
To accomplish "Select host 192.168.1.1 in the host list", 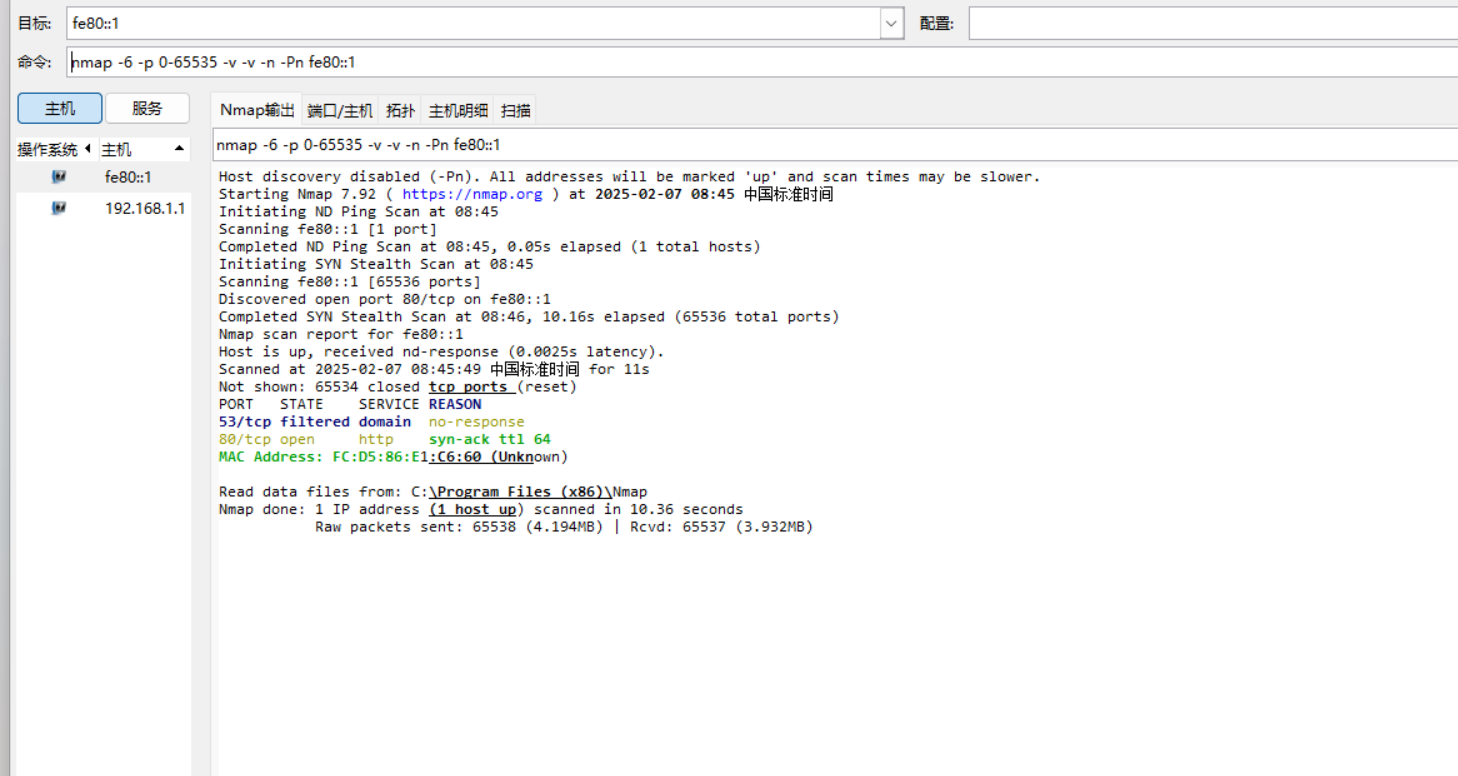I will point(145,208).
